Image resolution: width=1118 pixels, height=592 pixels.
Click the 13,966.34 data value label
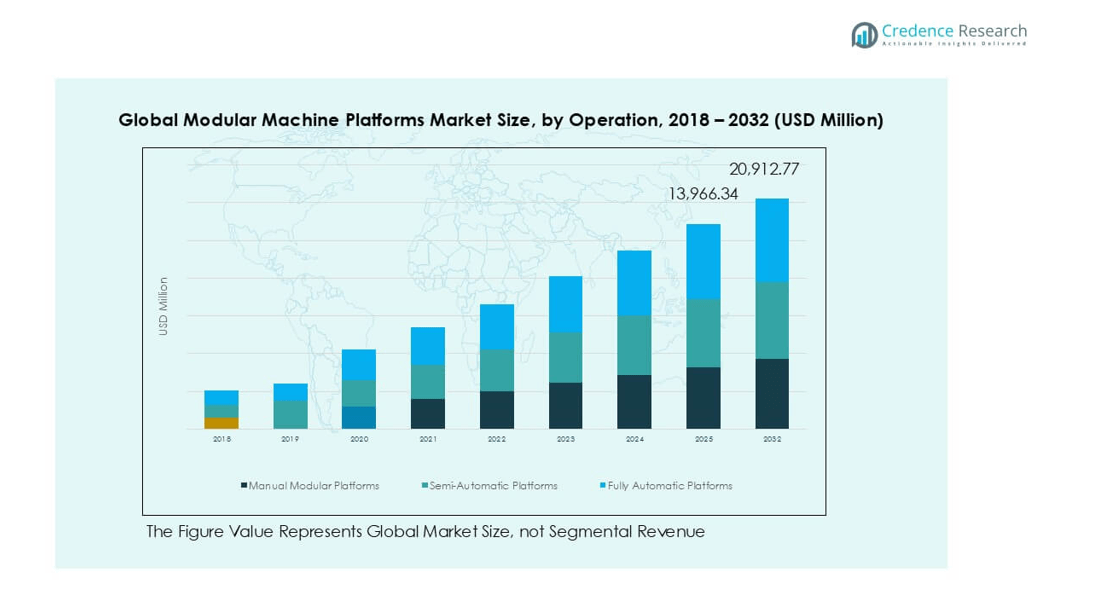tap(702, 194)
